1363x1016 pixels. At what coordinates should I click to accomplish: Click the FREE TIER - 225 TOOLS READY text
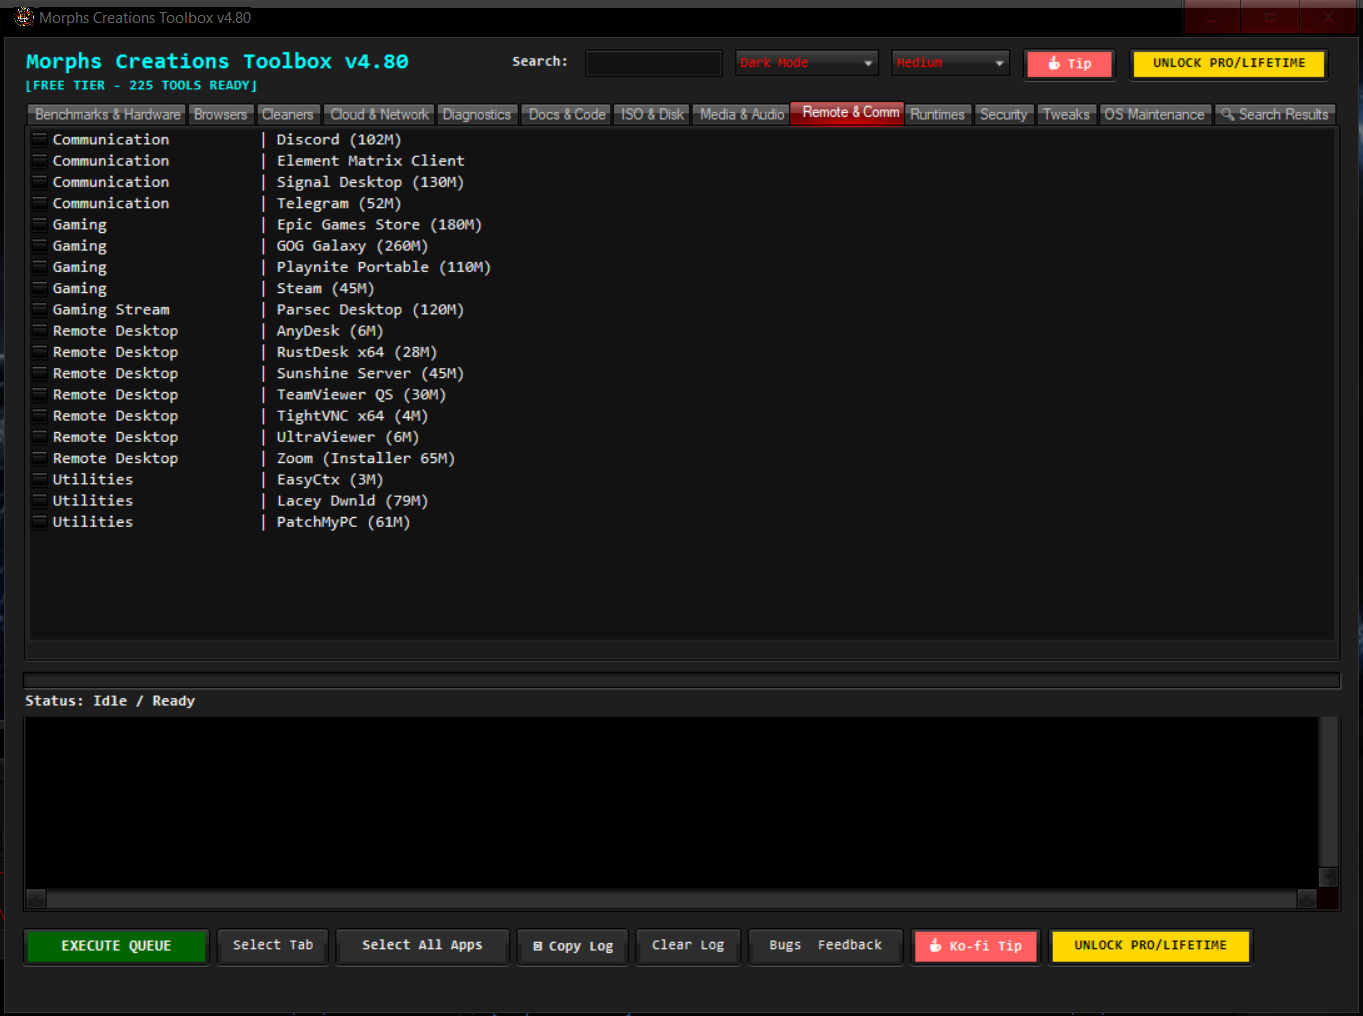[x=141, y=86]
